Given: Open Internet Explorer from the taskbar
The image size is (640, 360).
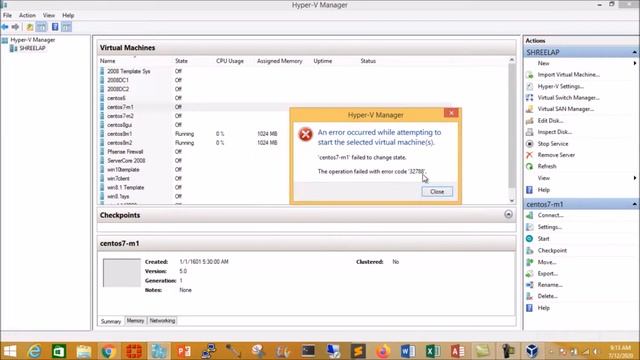Looking at the screenshot, I should 34,351.
